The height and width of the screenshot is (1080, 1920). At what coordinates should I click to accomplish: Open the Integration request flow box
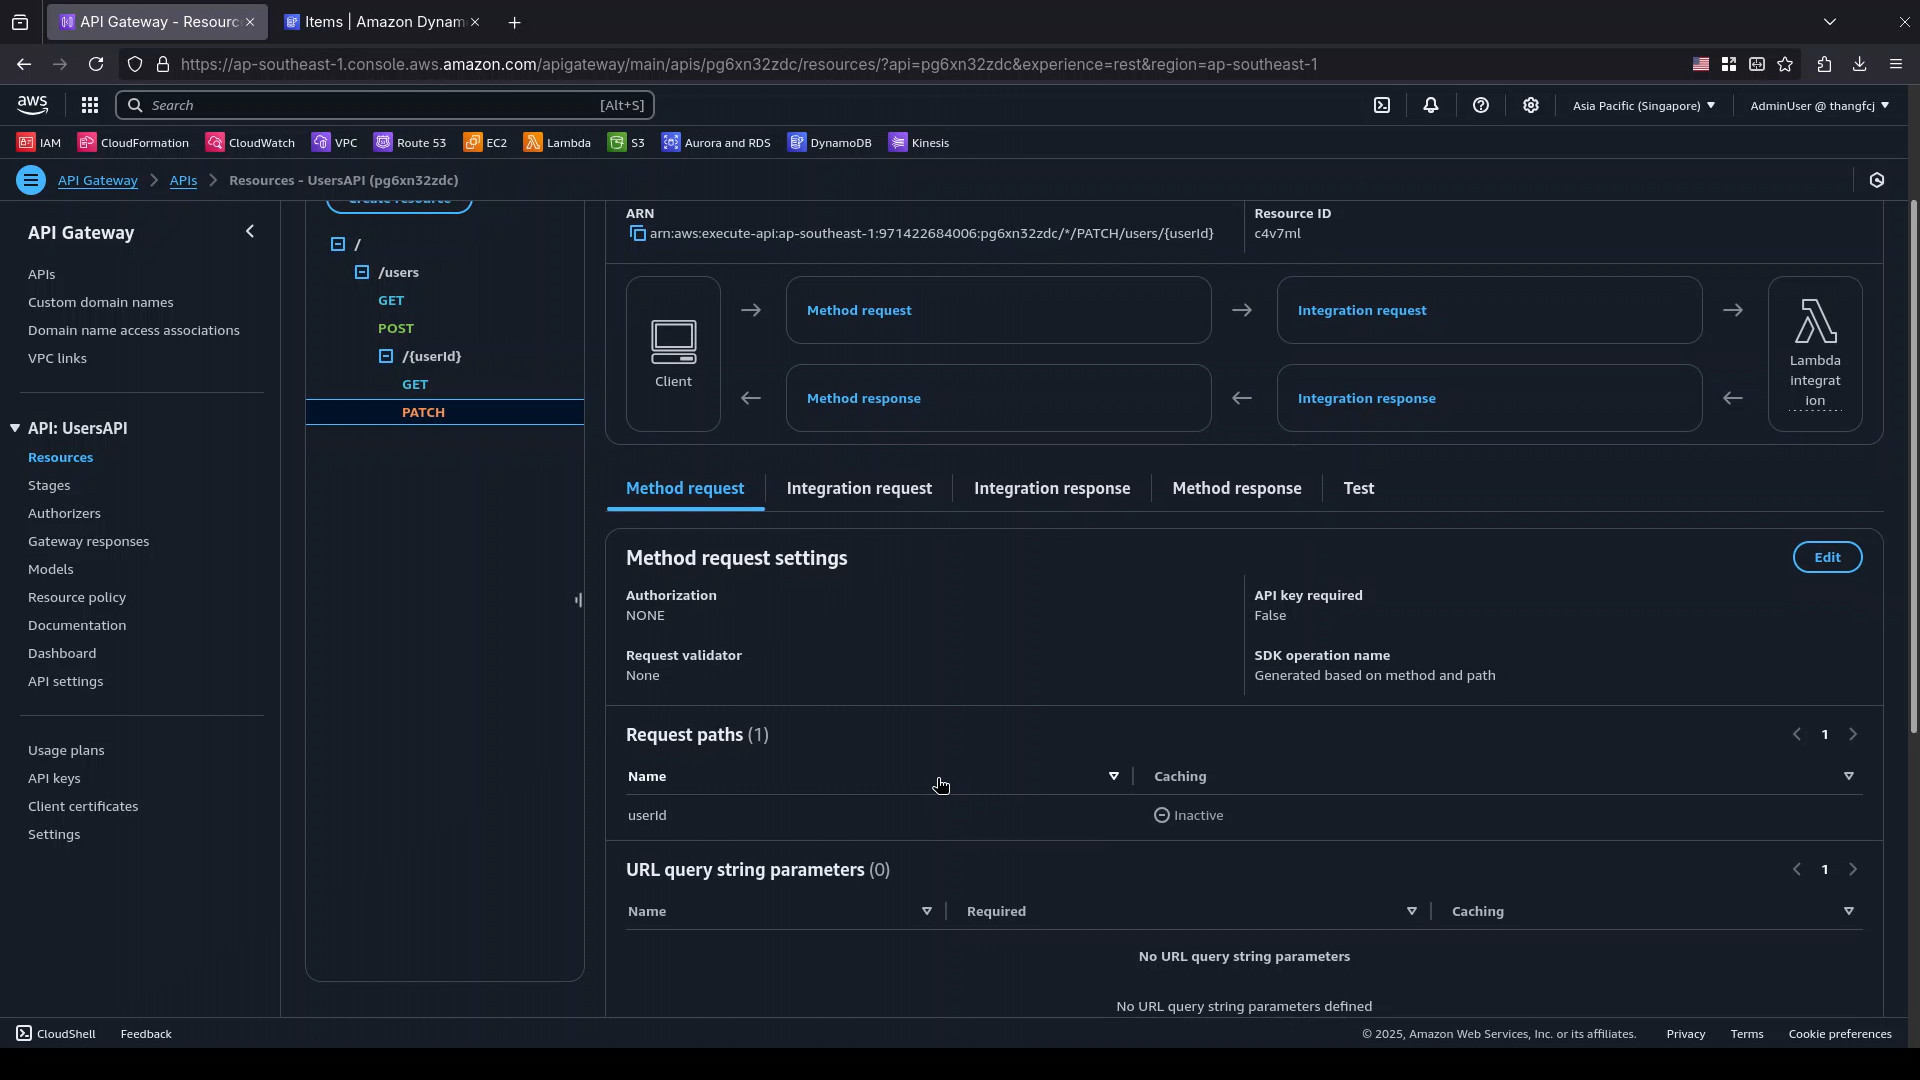click(x=1489, y=310)
